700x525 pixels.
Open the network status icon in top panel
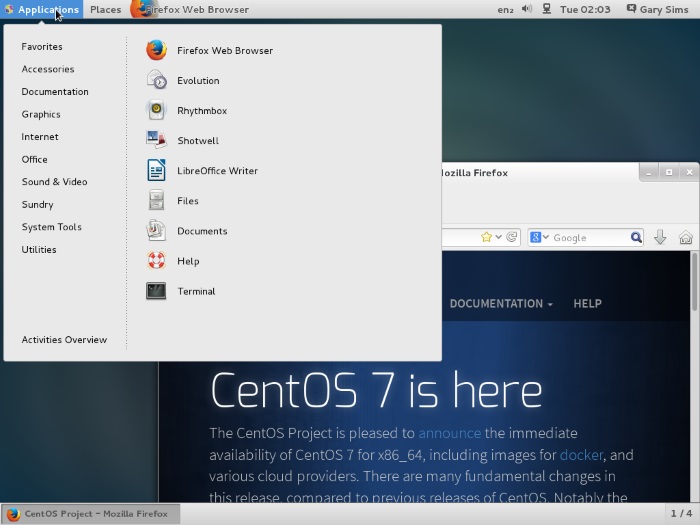click(x=546, y=9)
